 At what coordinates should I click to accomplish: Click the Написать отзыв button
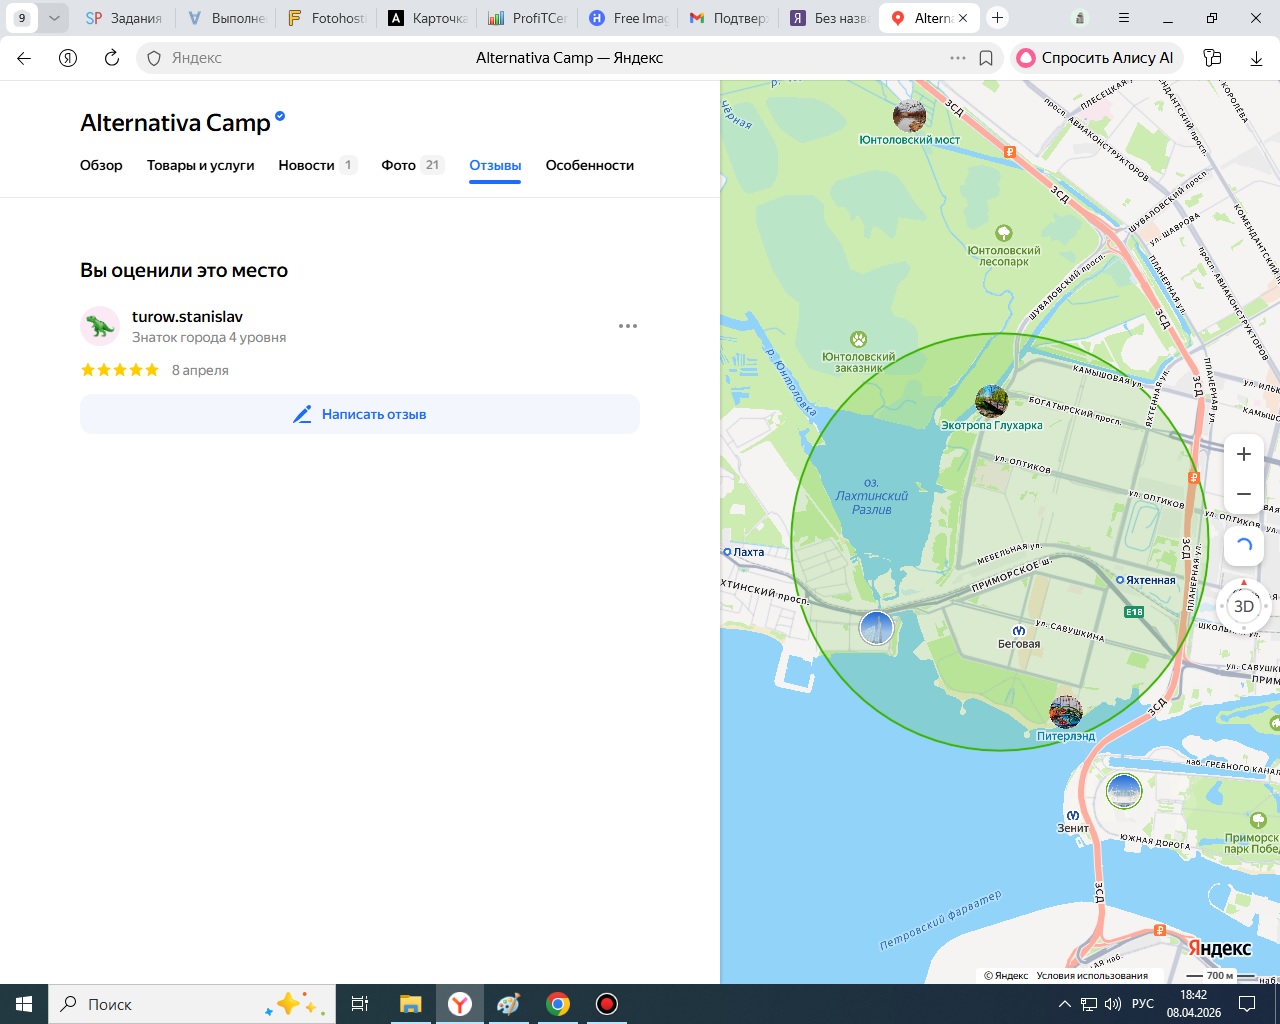360,414
